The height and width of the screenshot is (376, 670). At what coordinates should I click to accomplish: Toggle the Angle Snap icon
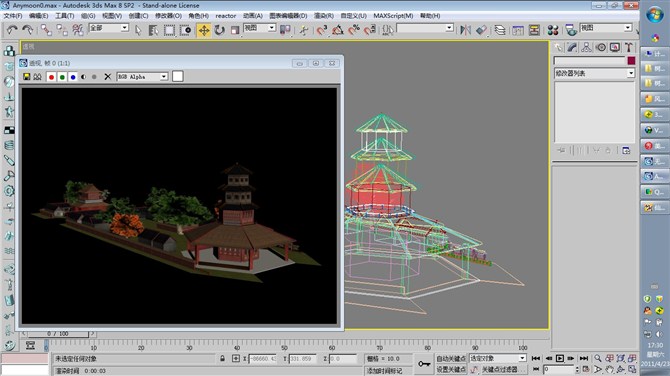pos(338,30)
